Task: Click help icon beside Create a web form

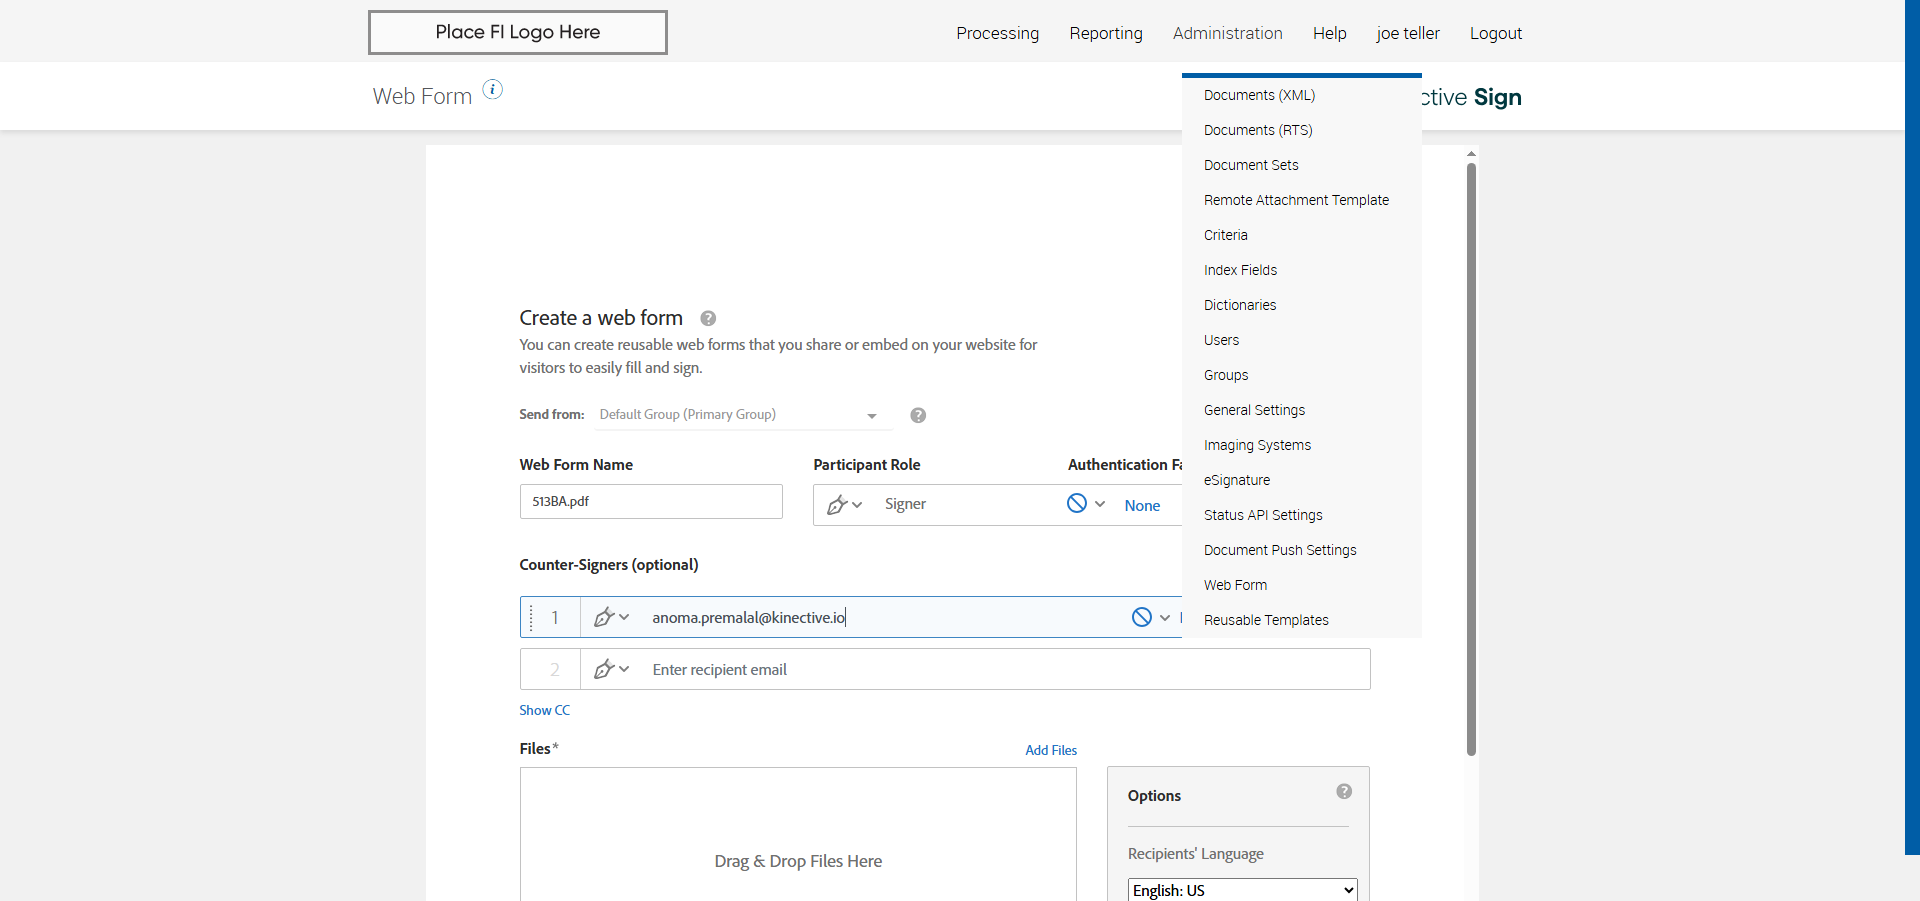Action: 708,319
